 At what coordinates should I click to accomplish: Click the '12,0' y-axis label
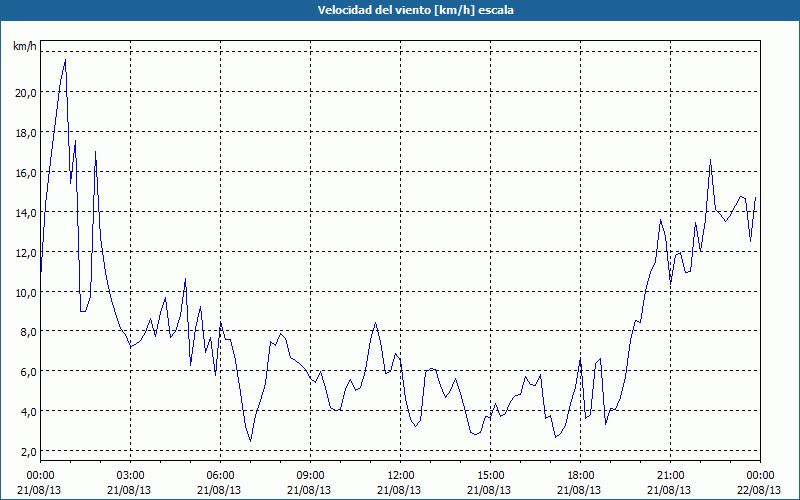click(x=26, y=253)
